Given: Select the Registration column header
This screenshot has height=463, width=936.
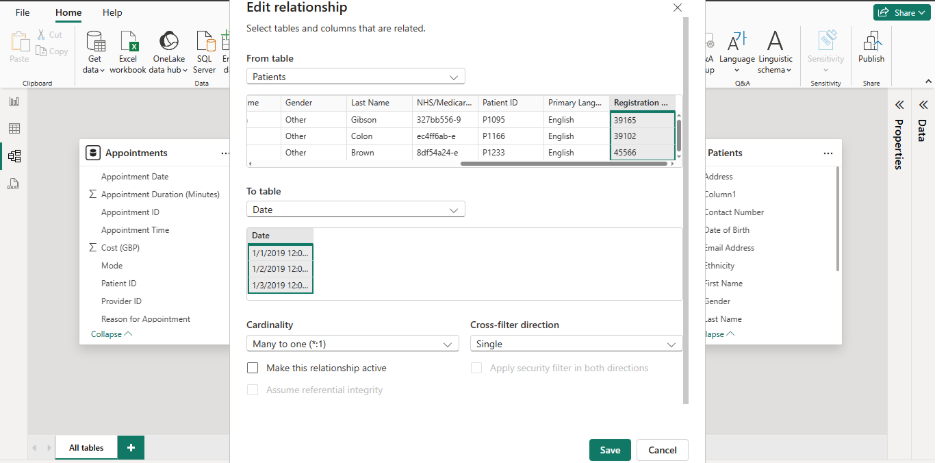Looking at the screenshot, I should coord(642,103).
